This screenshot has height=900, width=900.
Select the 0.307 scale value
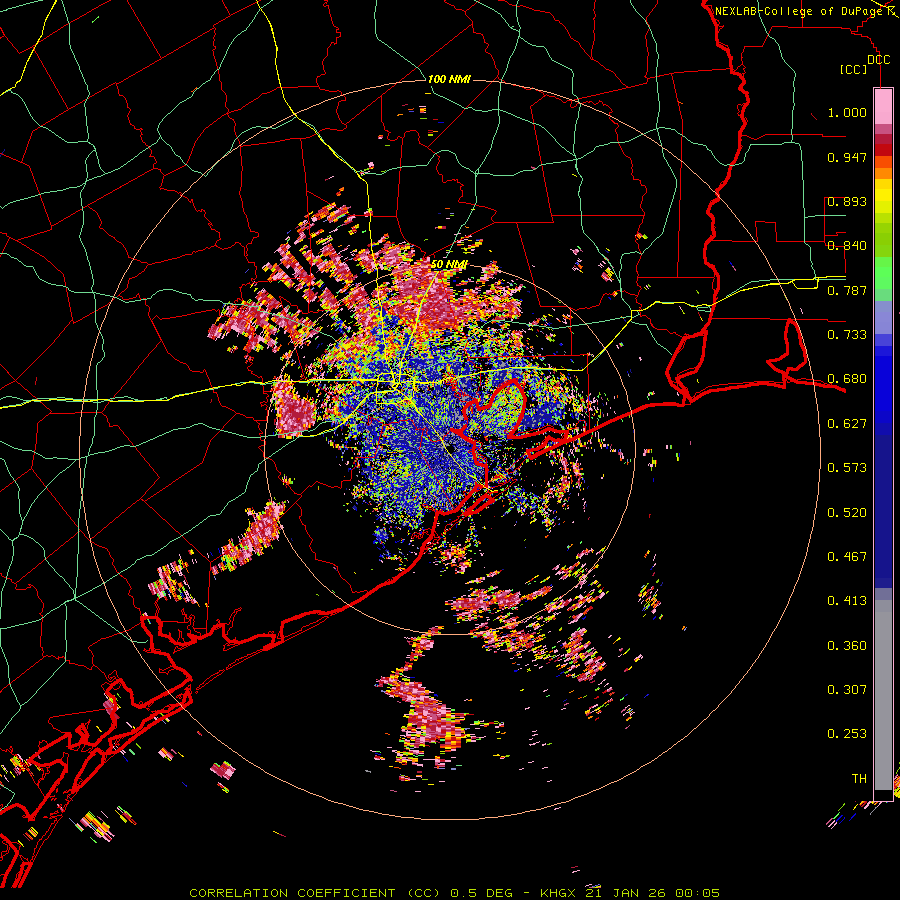click(847, 690)
